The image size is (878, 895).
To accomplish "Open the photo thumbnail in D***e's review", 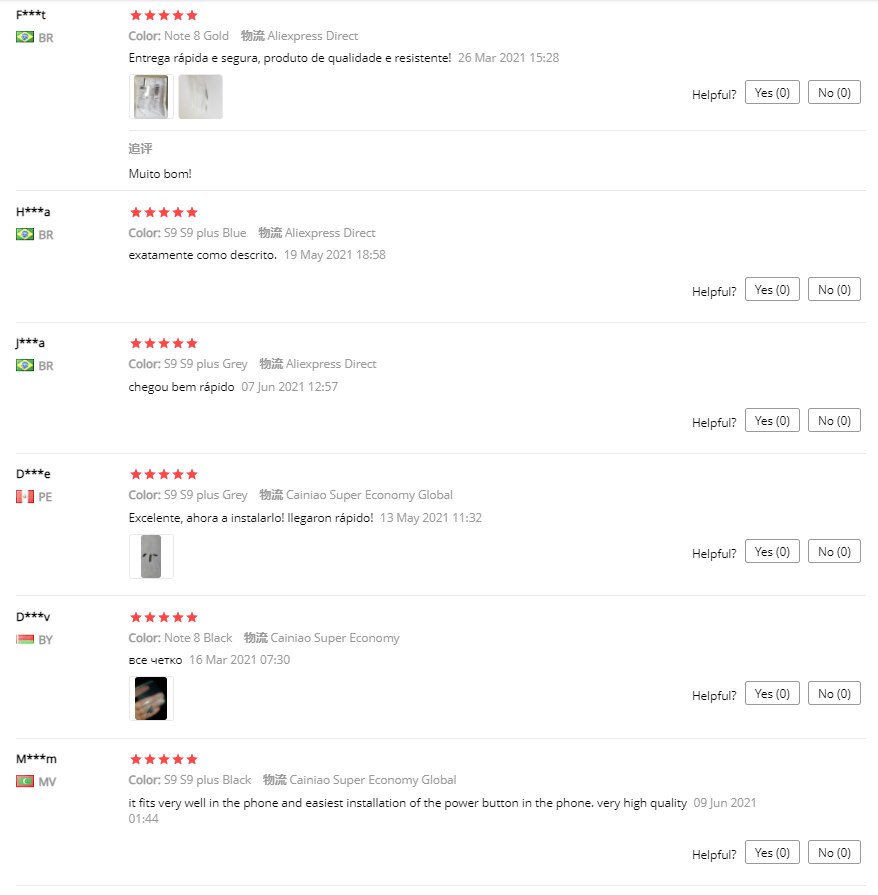I will 151,557.
